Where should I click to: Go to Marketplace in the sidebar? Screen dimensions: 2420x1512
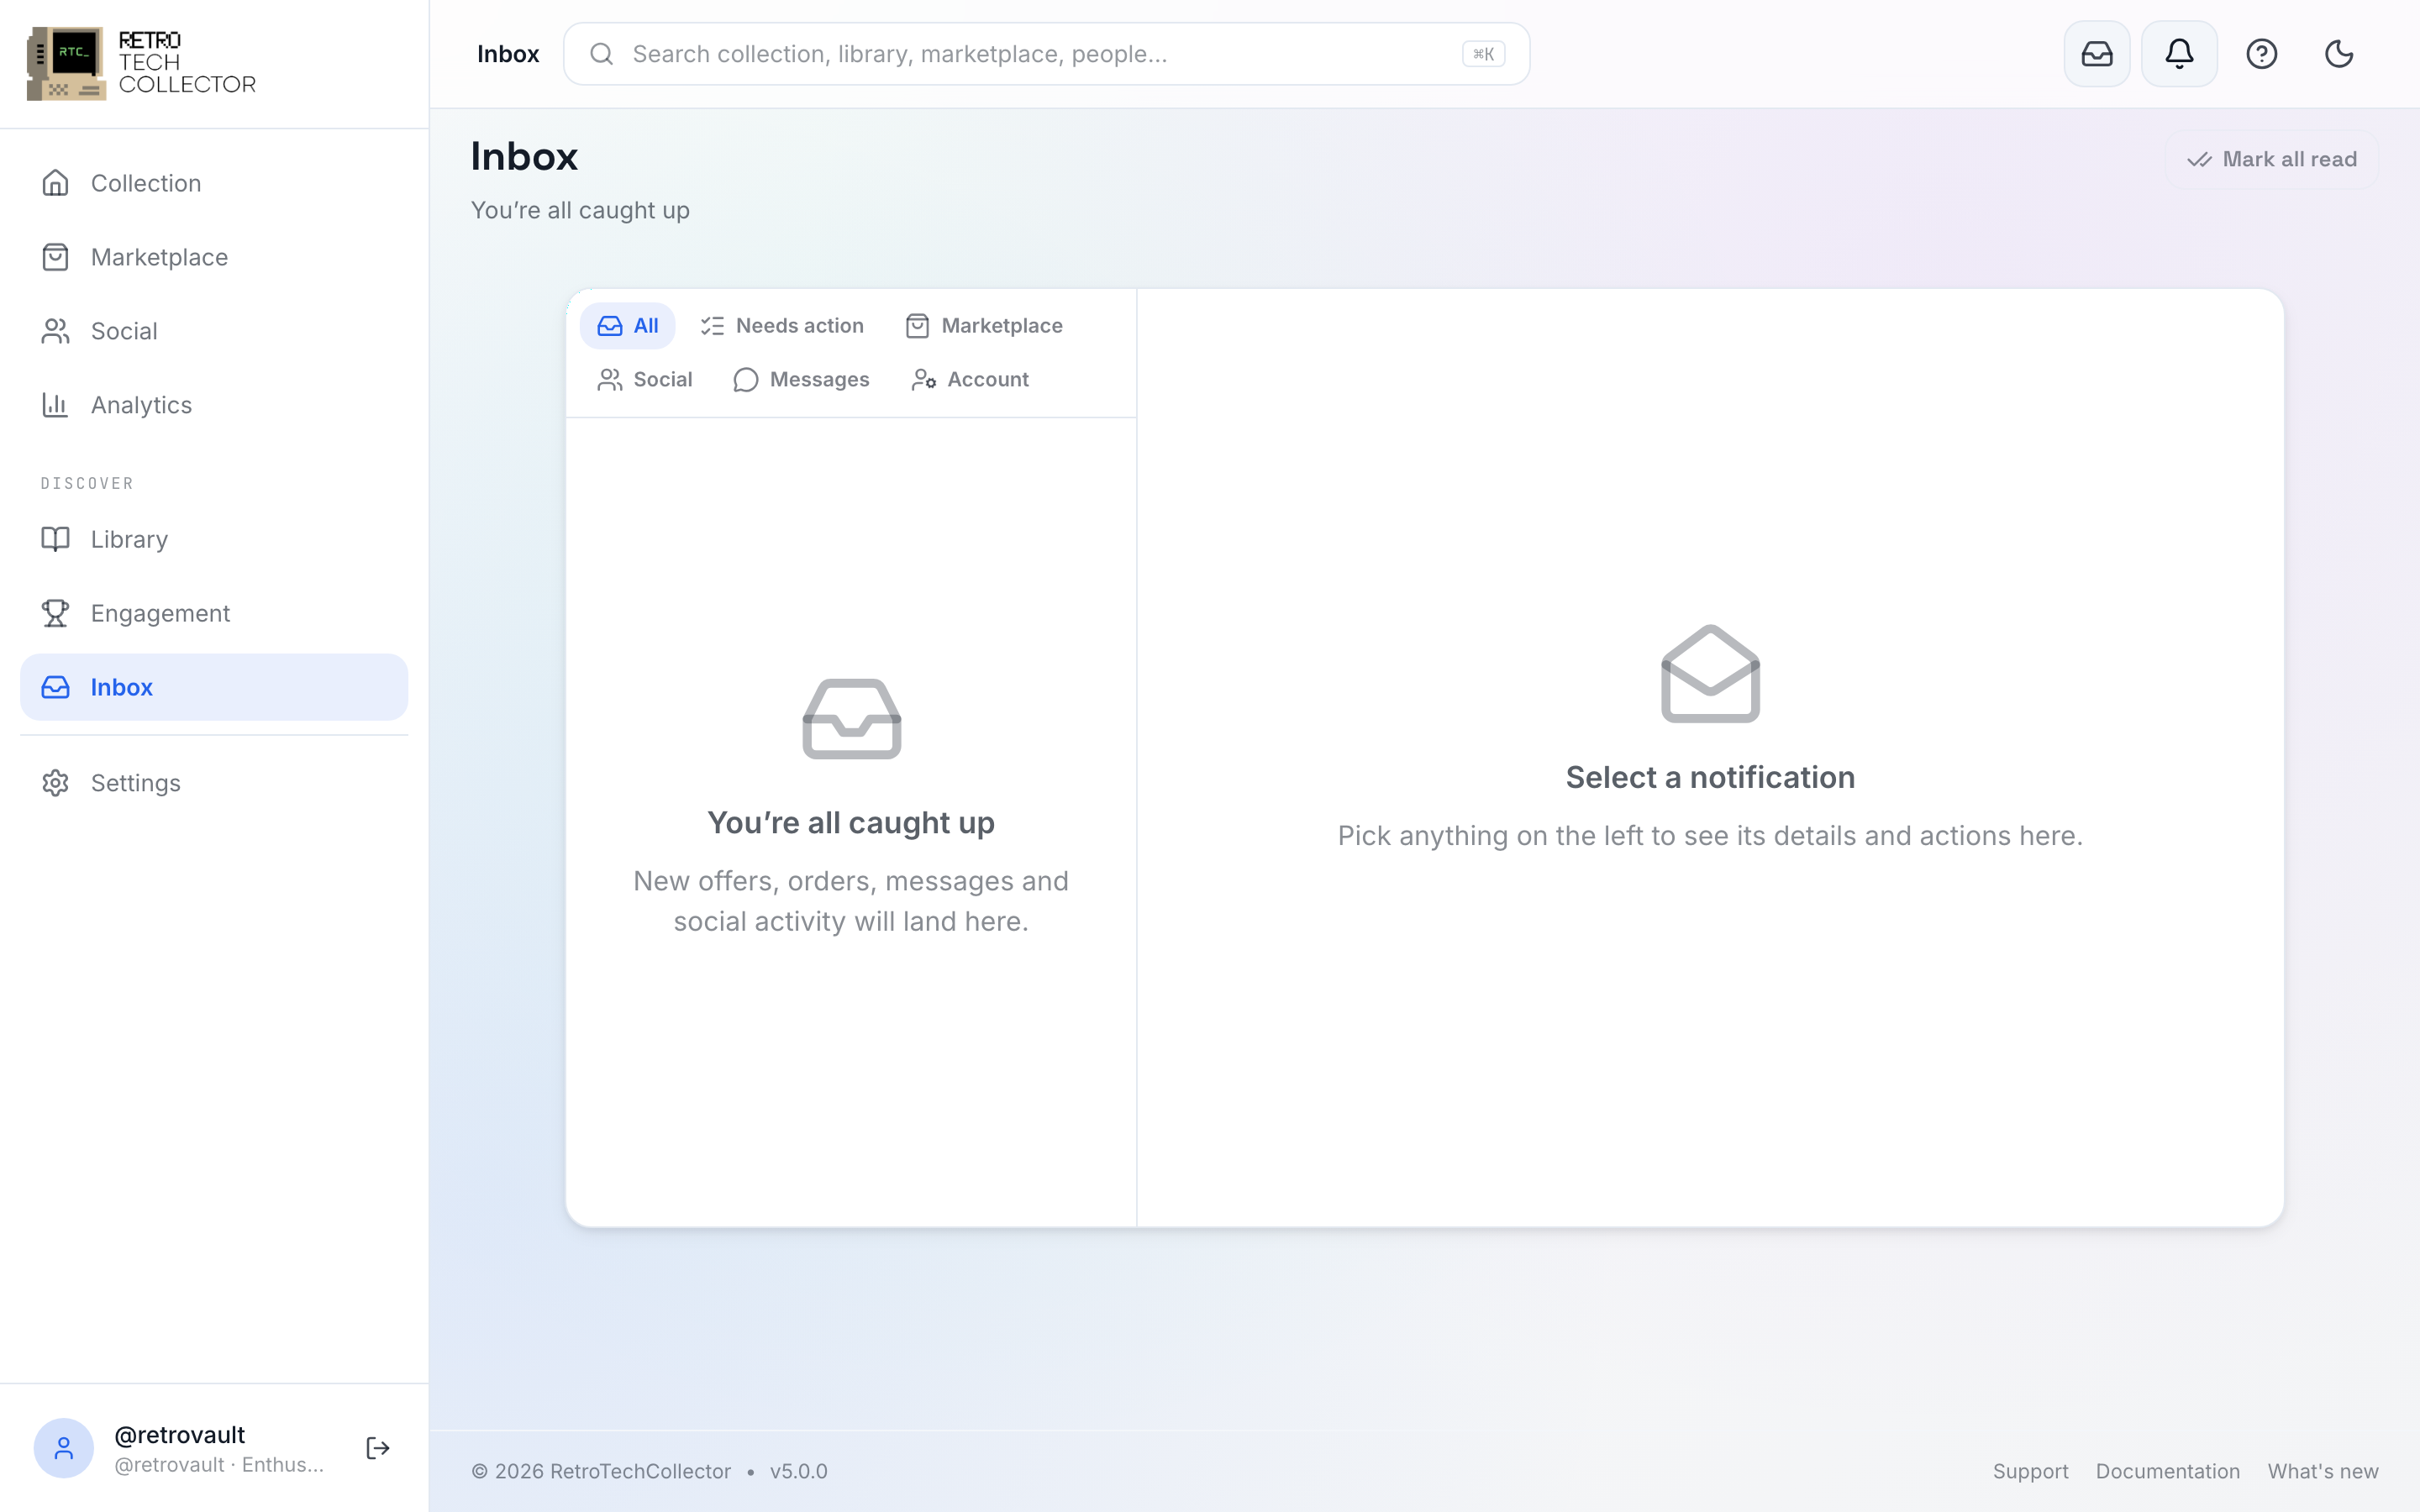214,257
